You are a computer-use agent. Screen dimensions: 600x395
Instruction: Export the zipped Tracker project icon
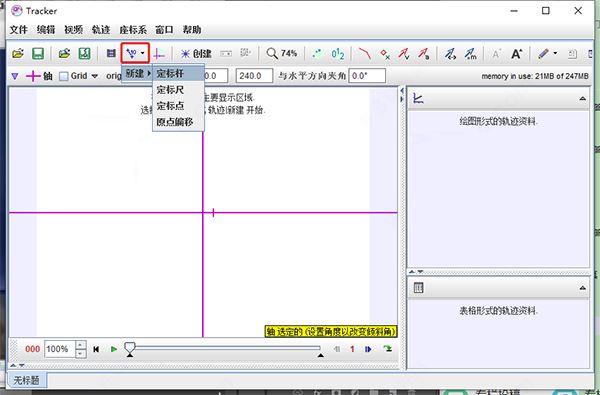click(x=84, y=54)
